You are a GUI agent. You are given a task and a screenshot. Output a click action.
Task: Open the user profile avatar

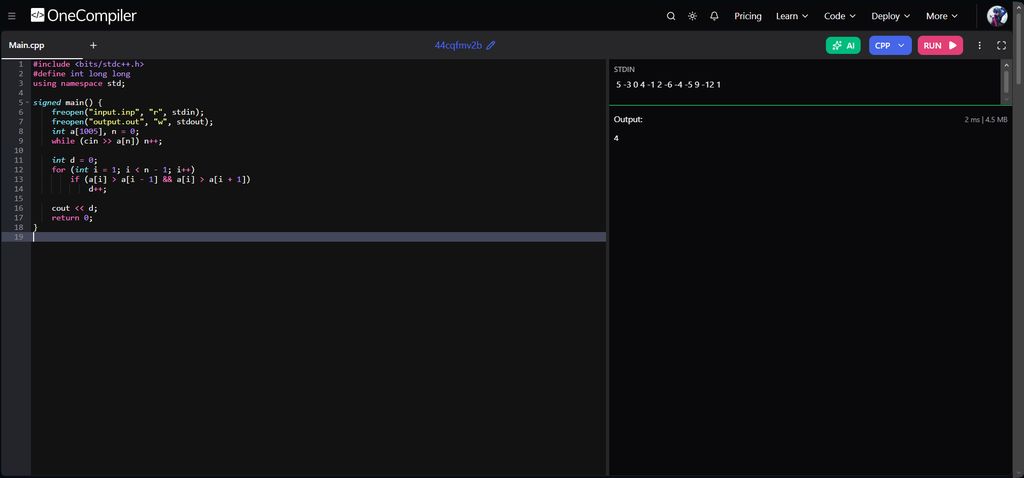pyautogui.click(x=997, y=16)
